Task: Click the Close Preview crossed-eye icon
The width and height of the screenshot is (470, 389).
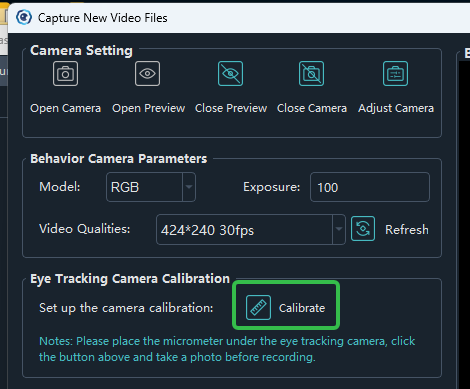Action: pyautogui.click(x=230, y=74)
